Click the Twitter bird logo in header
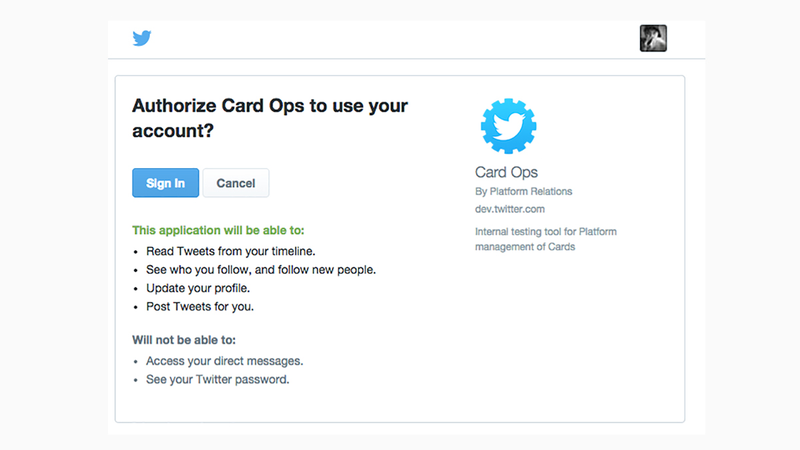This screenshot has width=800, height=450. 142,38
